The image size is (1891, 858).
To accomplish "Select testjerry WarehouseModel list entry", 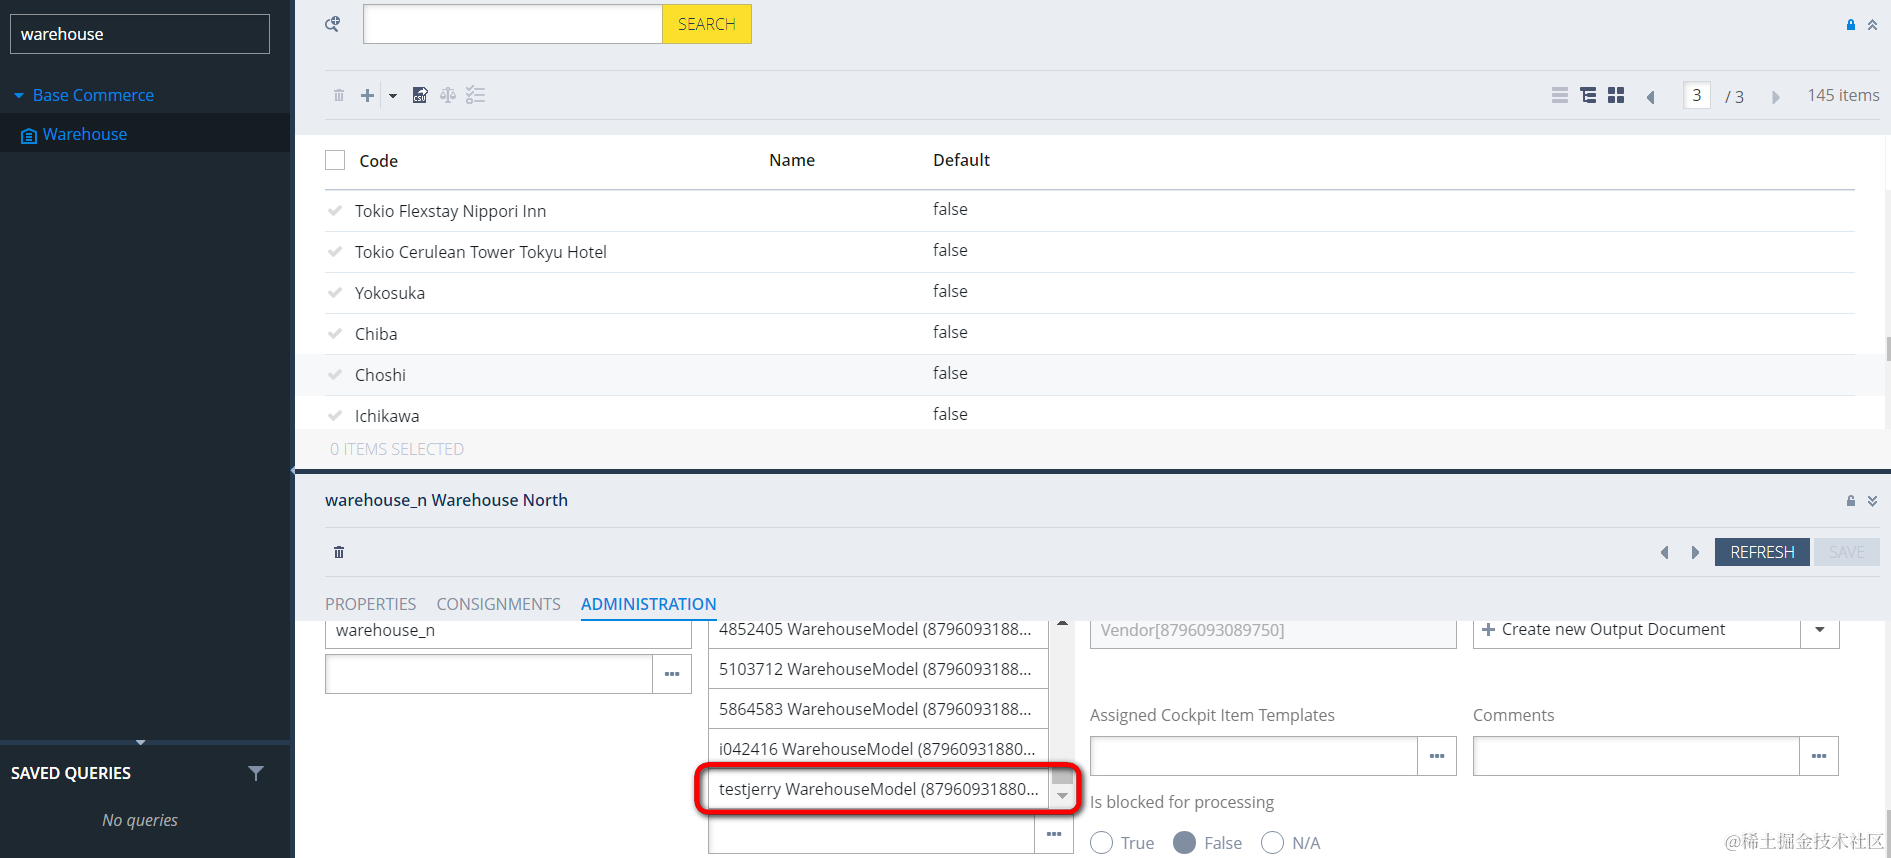I will (878, 789).
